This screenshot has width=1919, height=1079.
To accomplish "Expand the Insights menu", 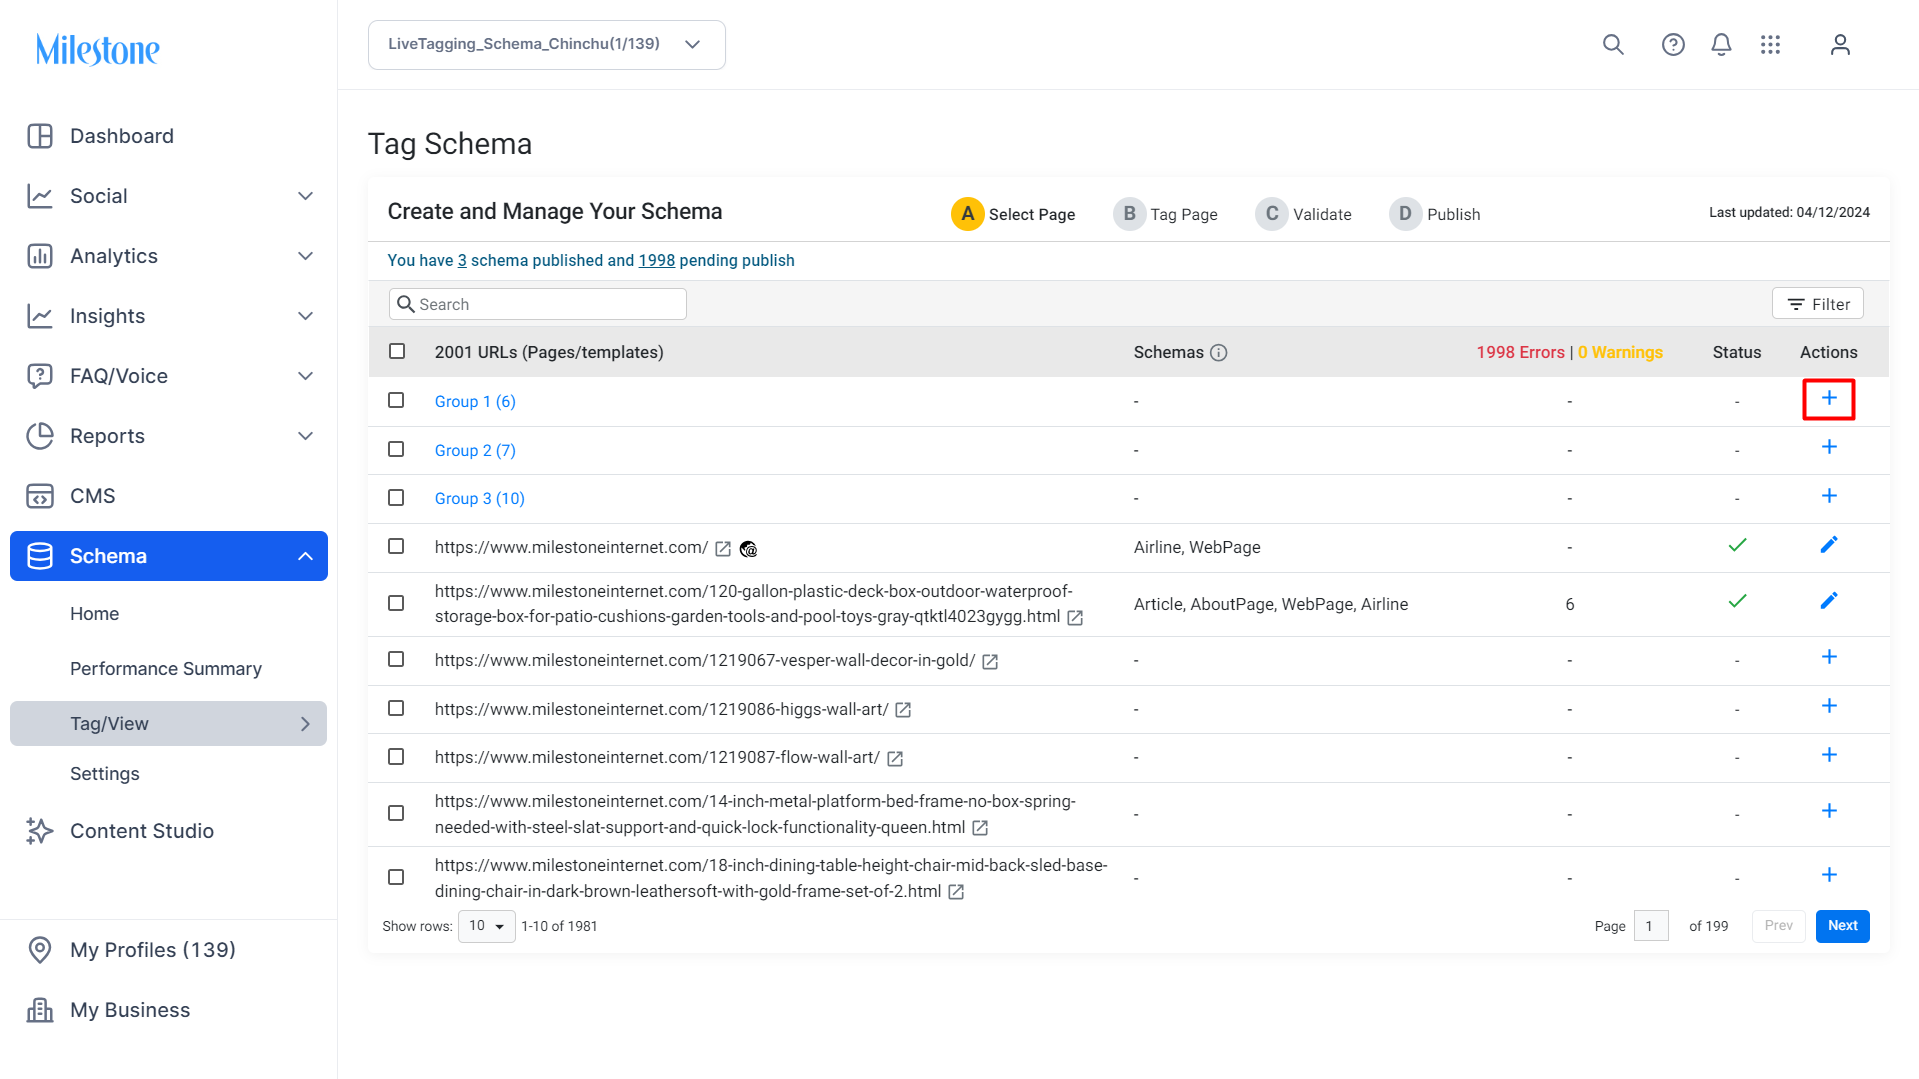I will (x=306, y=316).
